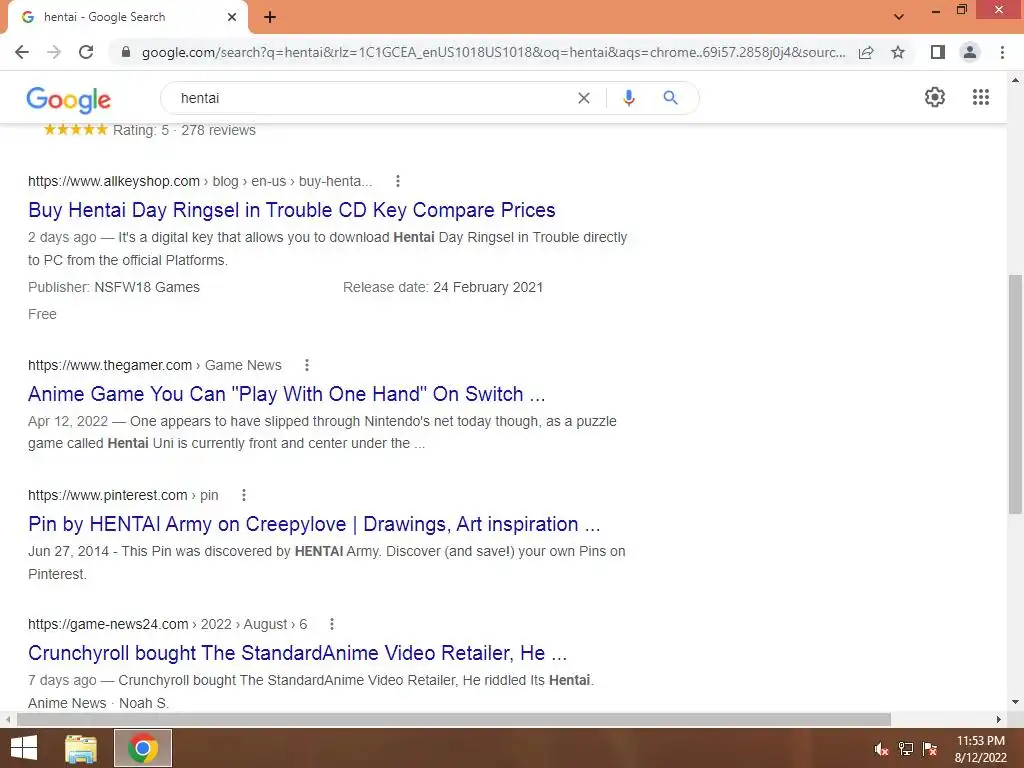Click the browser back arrow

(x=22, y=52)
